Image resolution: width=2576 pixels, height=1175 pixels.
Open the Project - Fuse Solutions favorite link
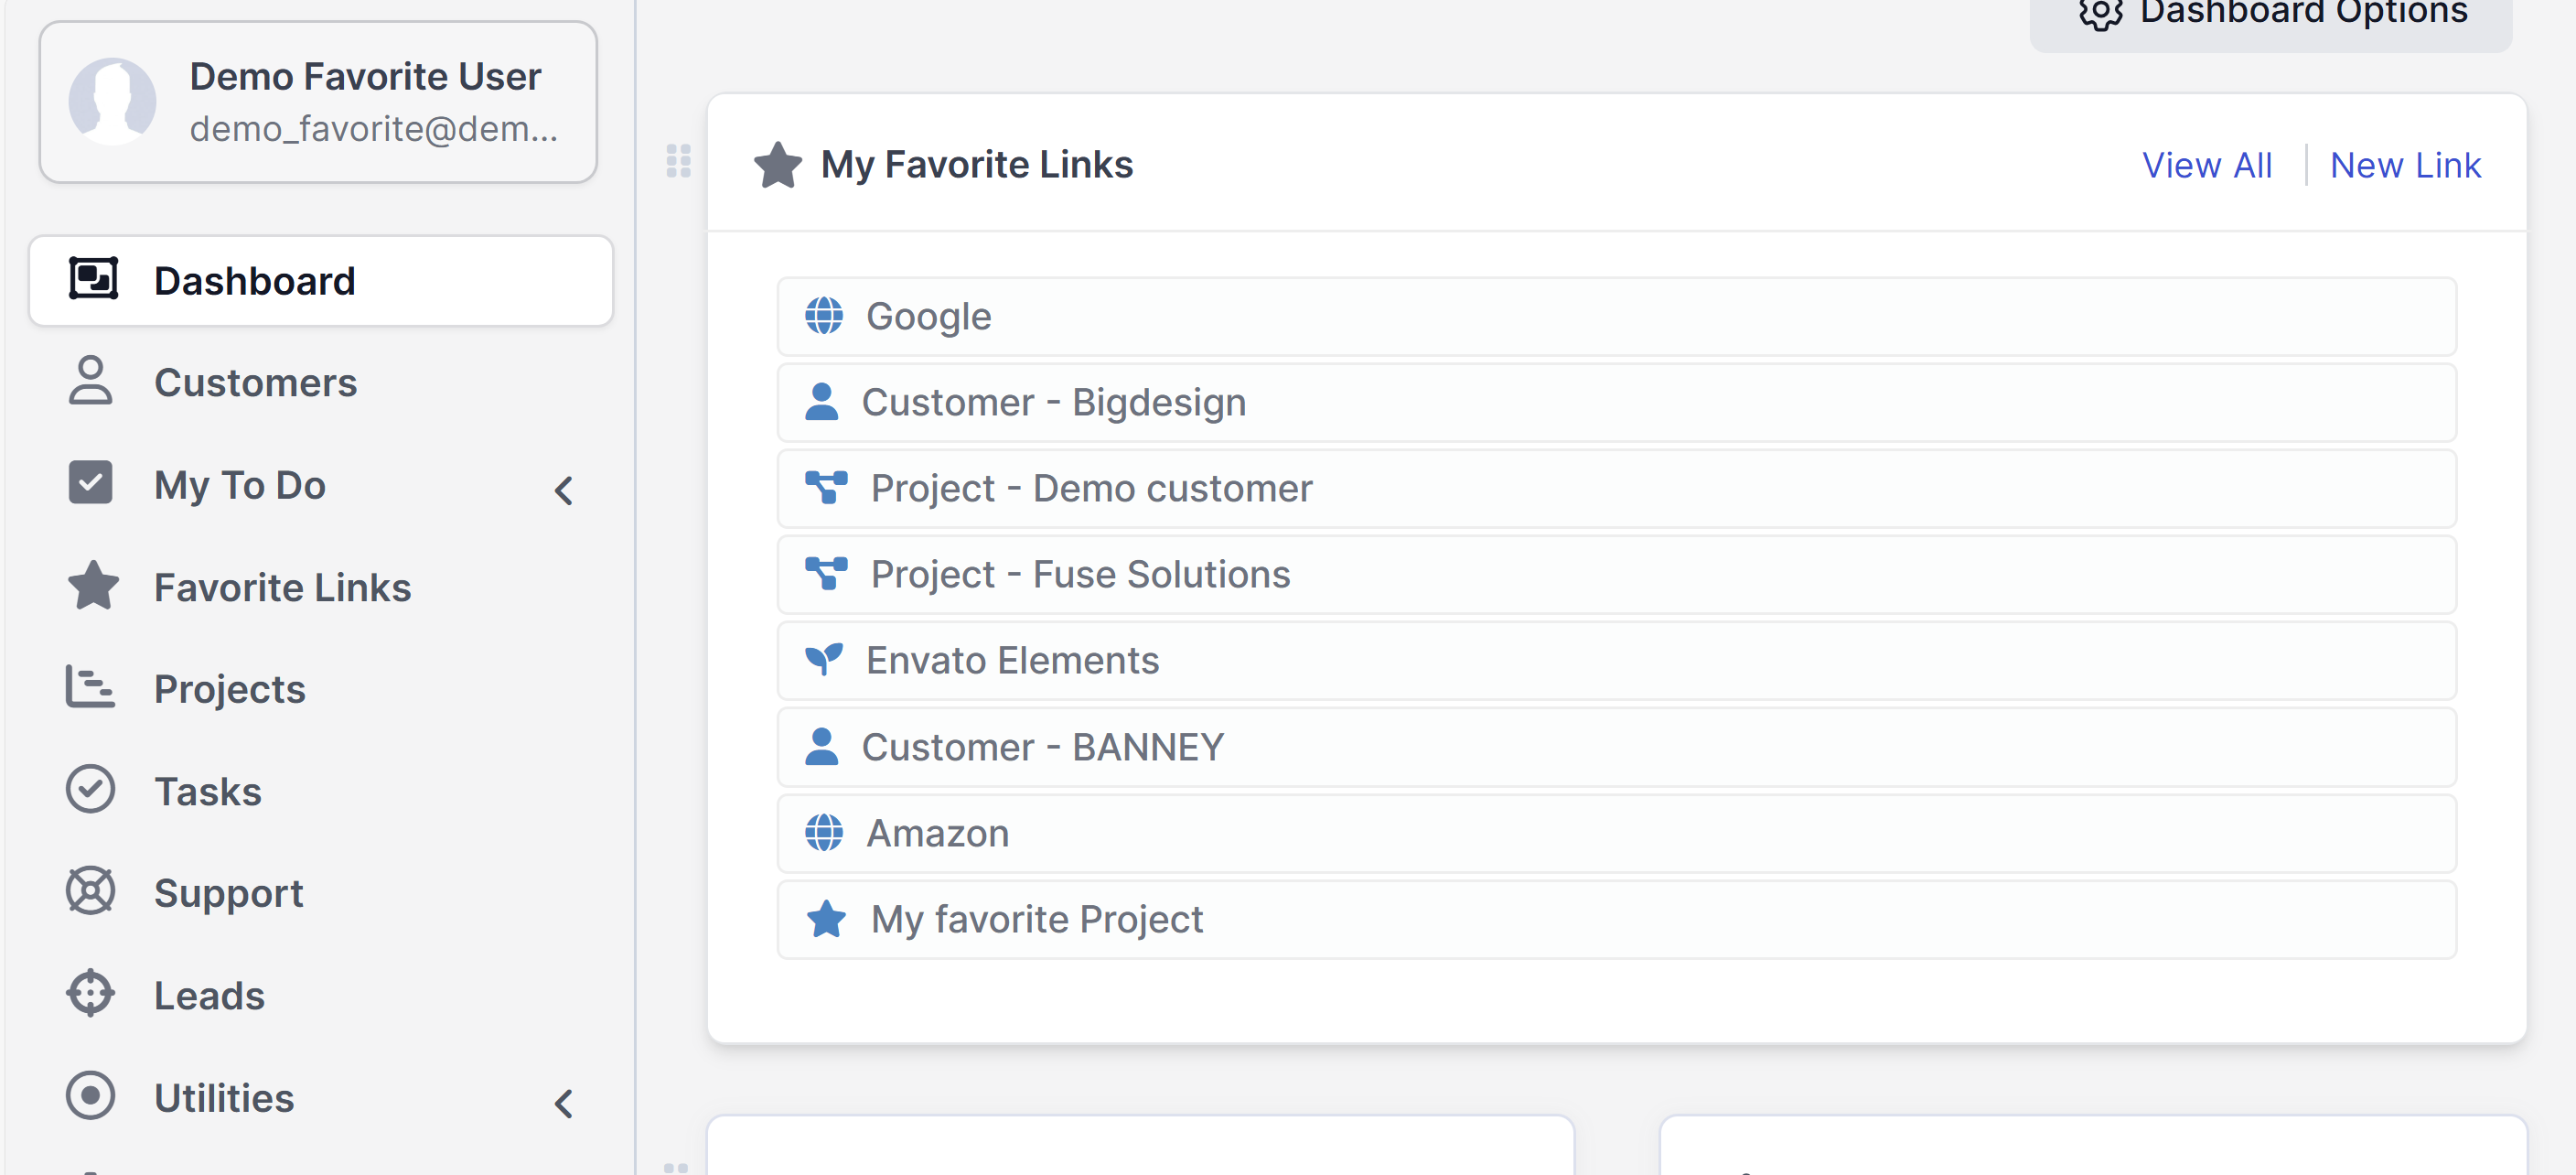click(1080, 574)
